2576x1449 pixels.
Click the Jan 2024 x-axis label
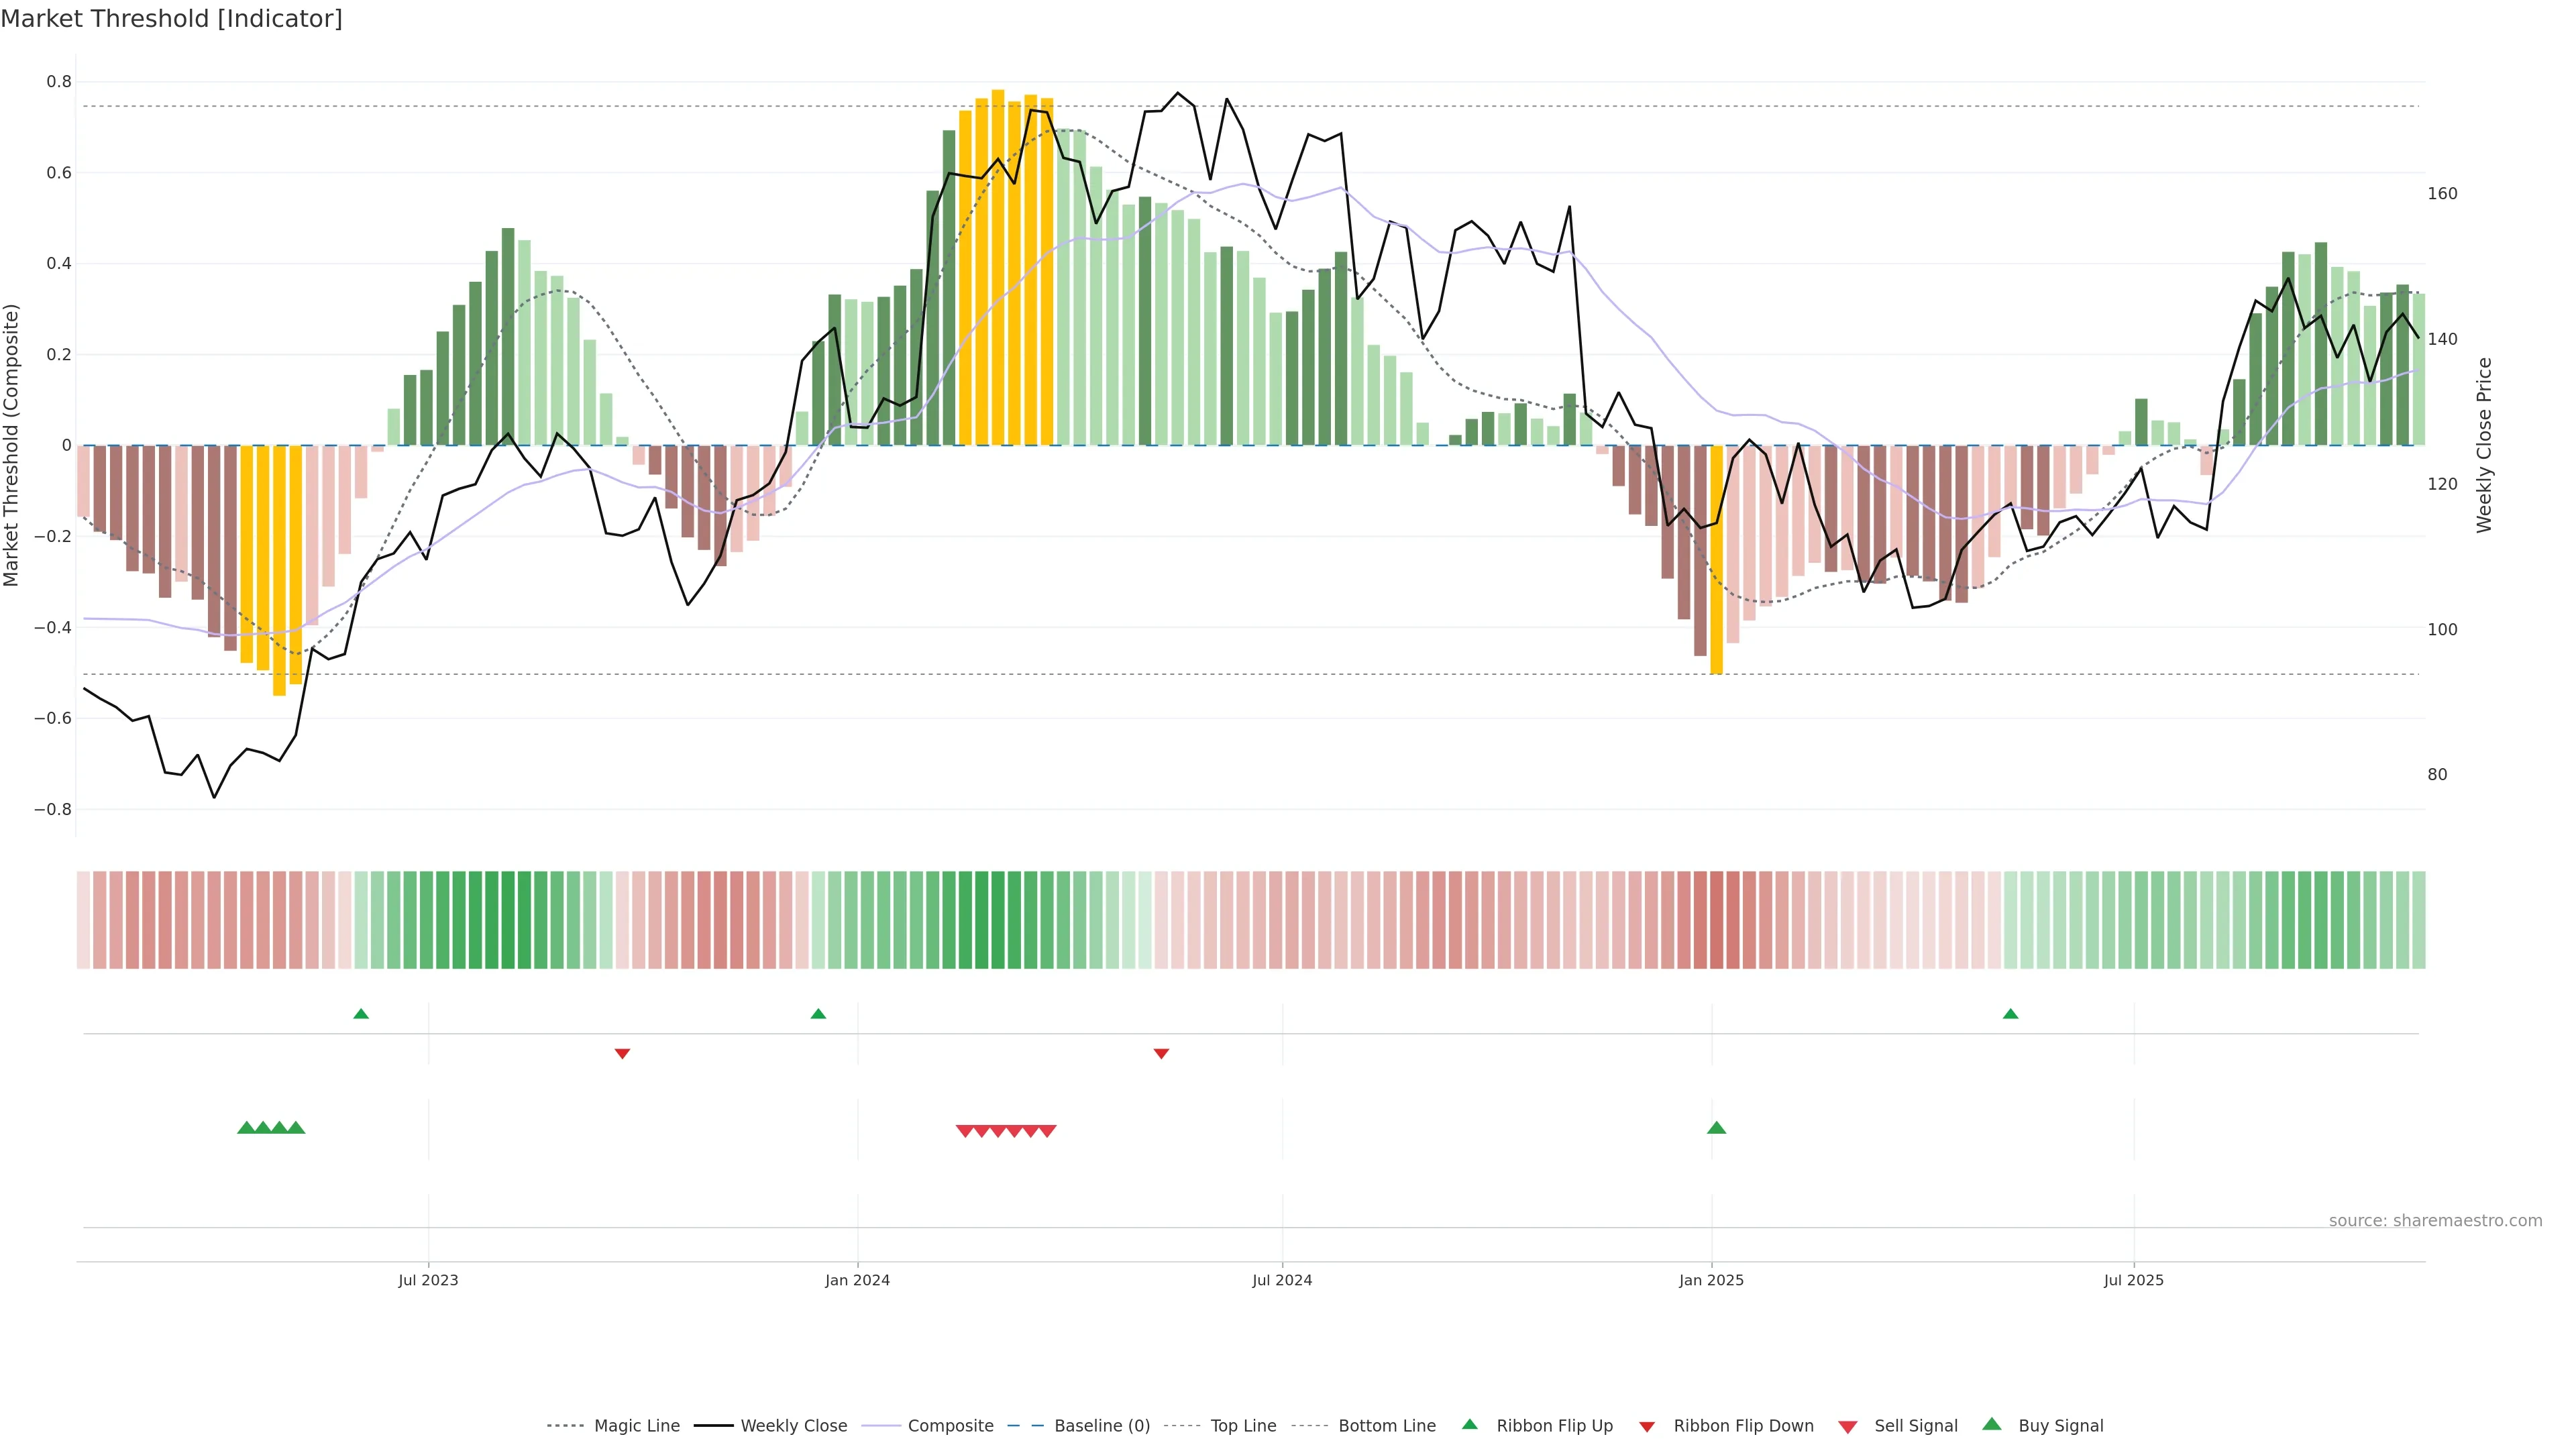click(x=857, y=1280)
